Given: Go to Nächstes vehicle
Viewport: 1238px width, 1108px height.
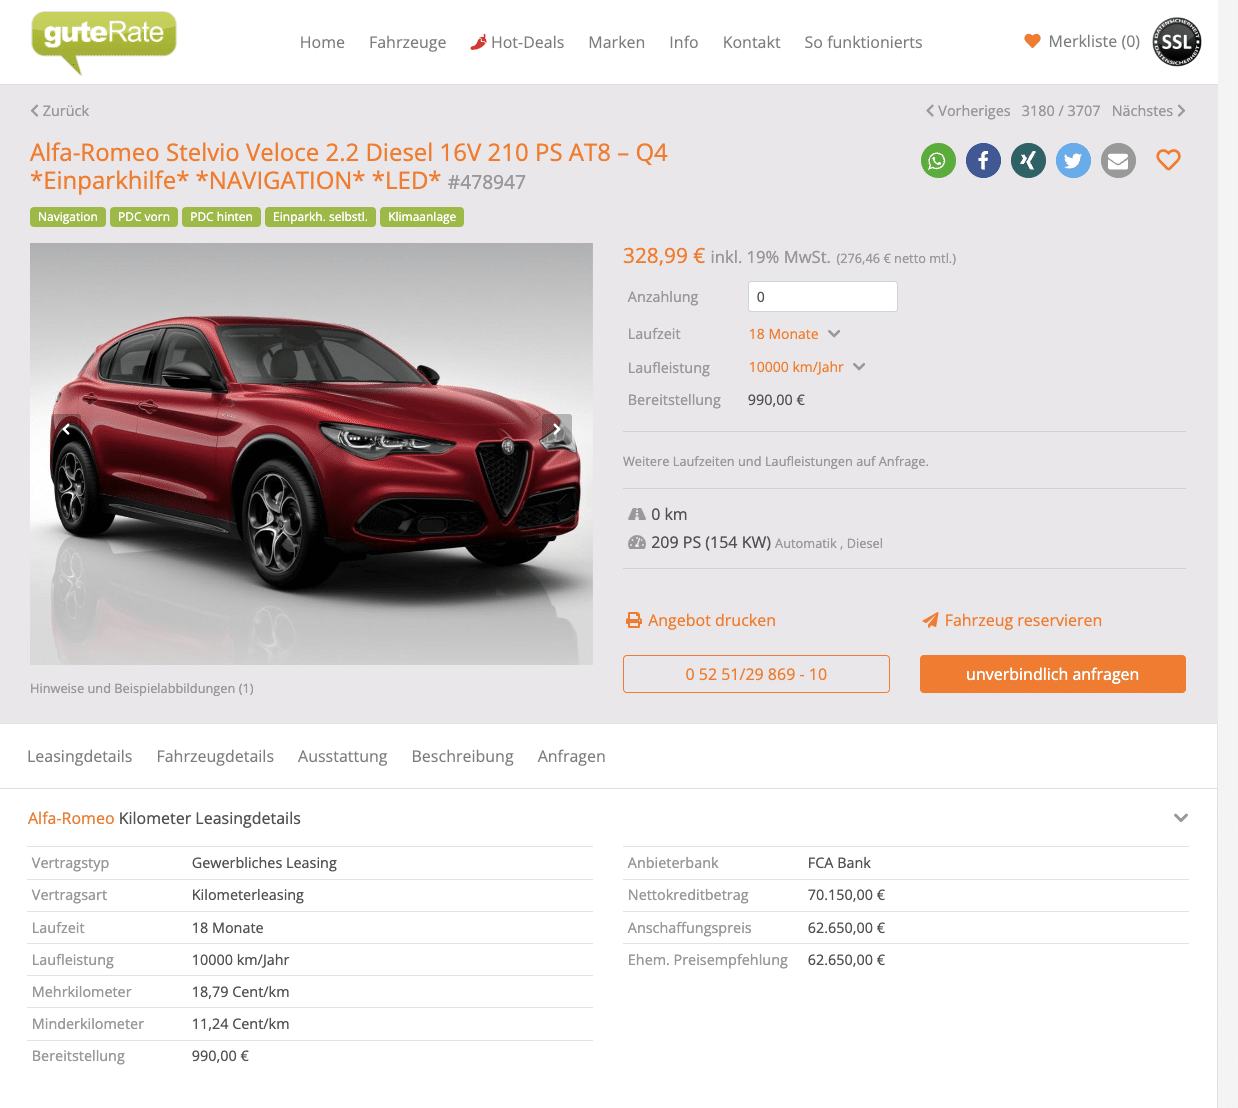Looking at the screenshot, I should pos(1149,111).
